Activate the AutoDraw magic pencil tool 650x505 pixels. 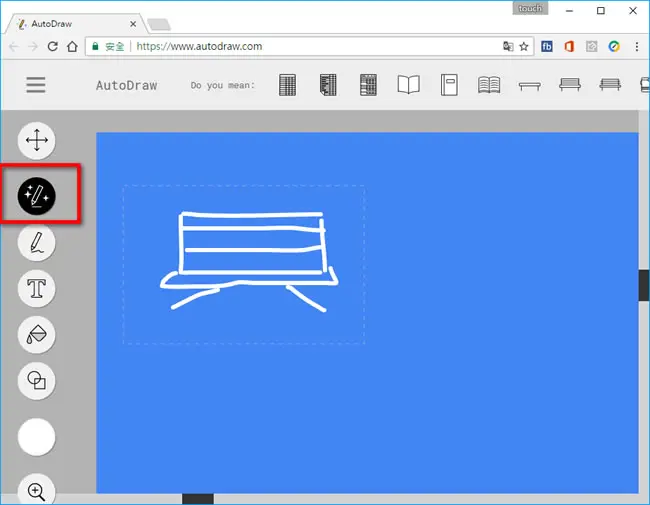36,196
